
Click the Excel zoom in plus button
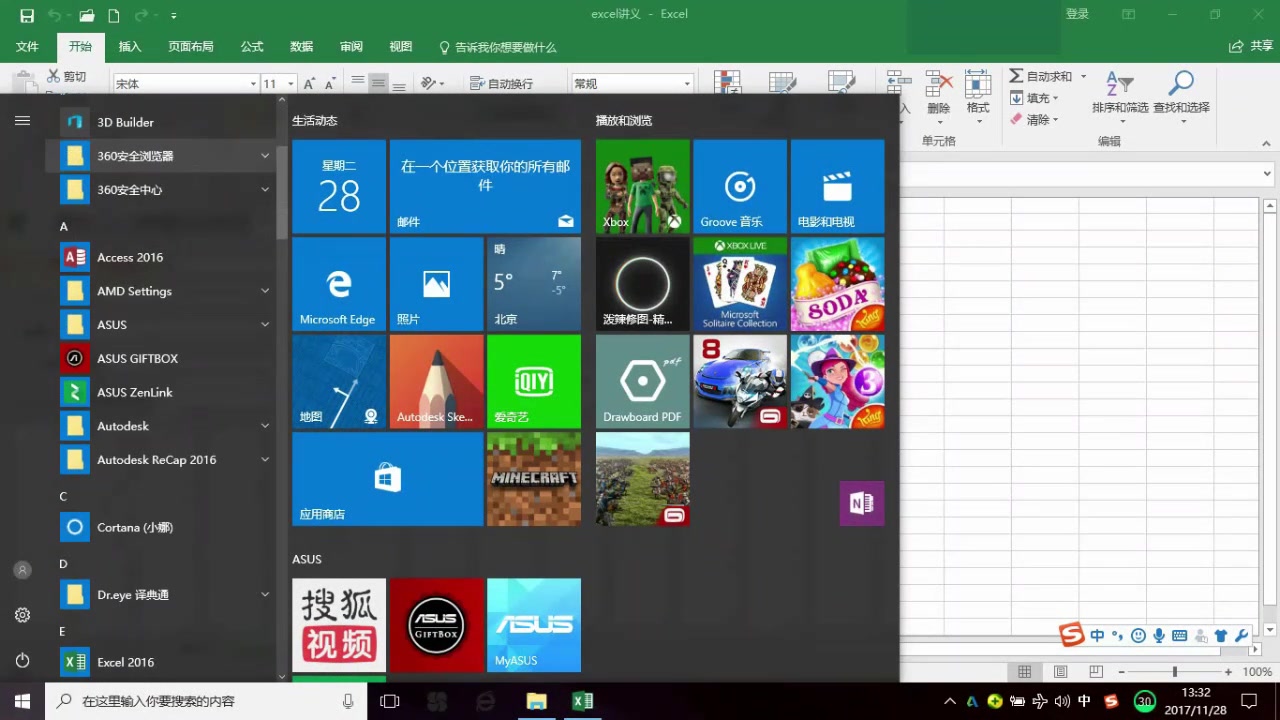1228,672
